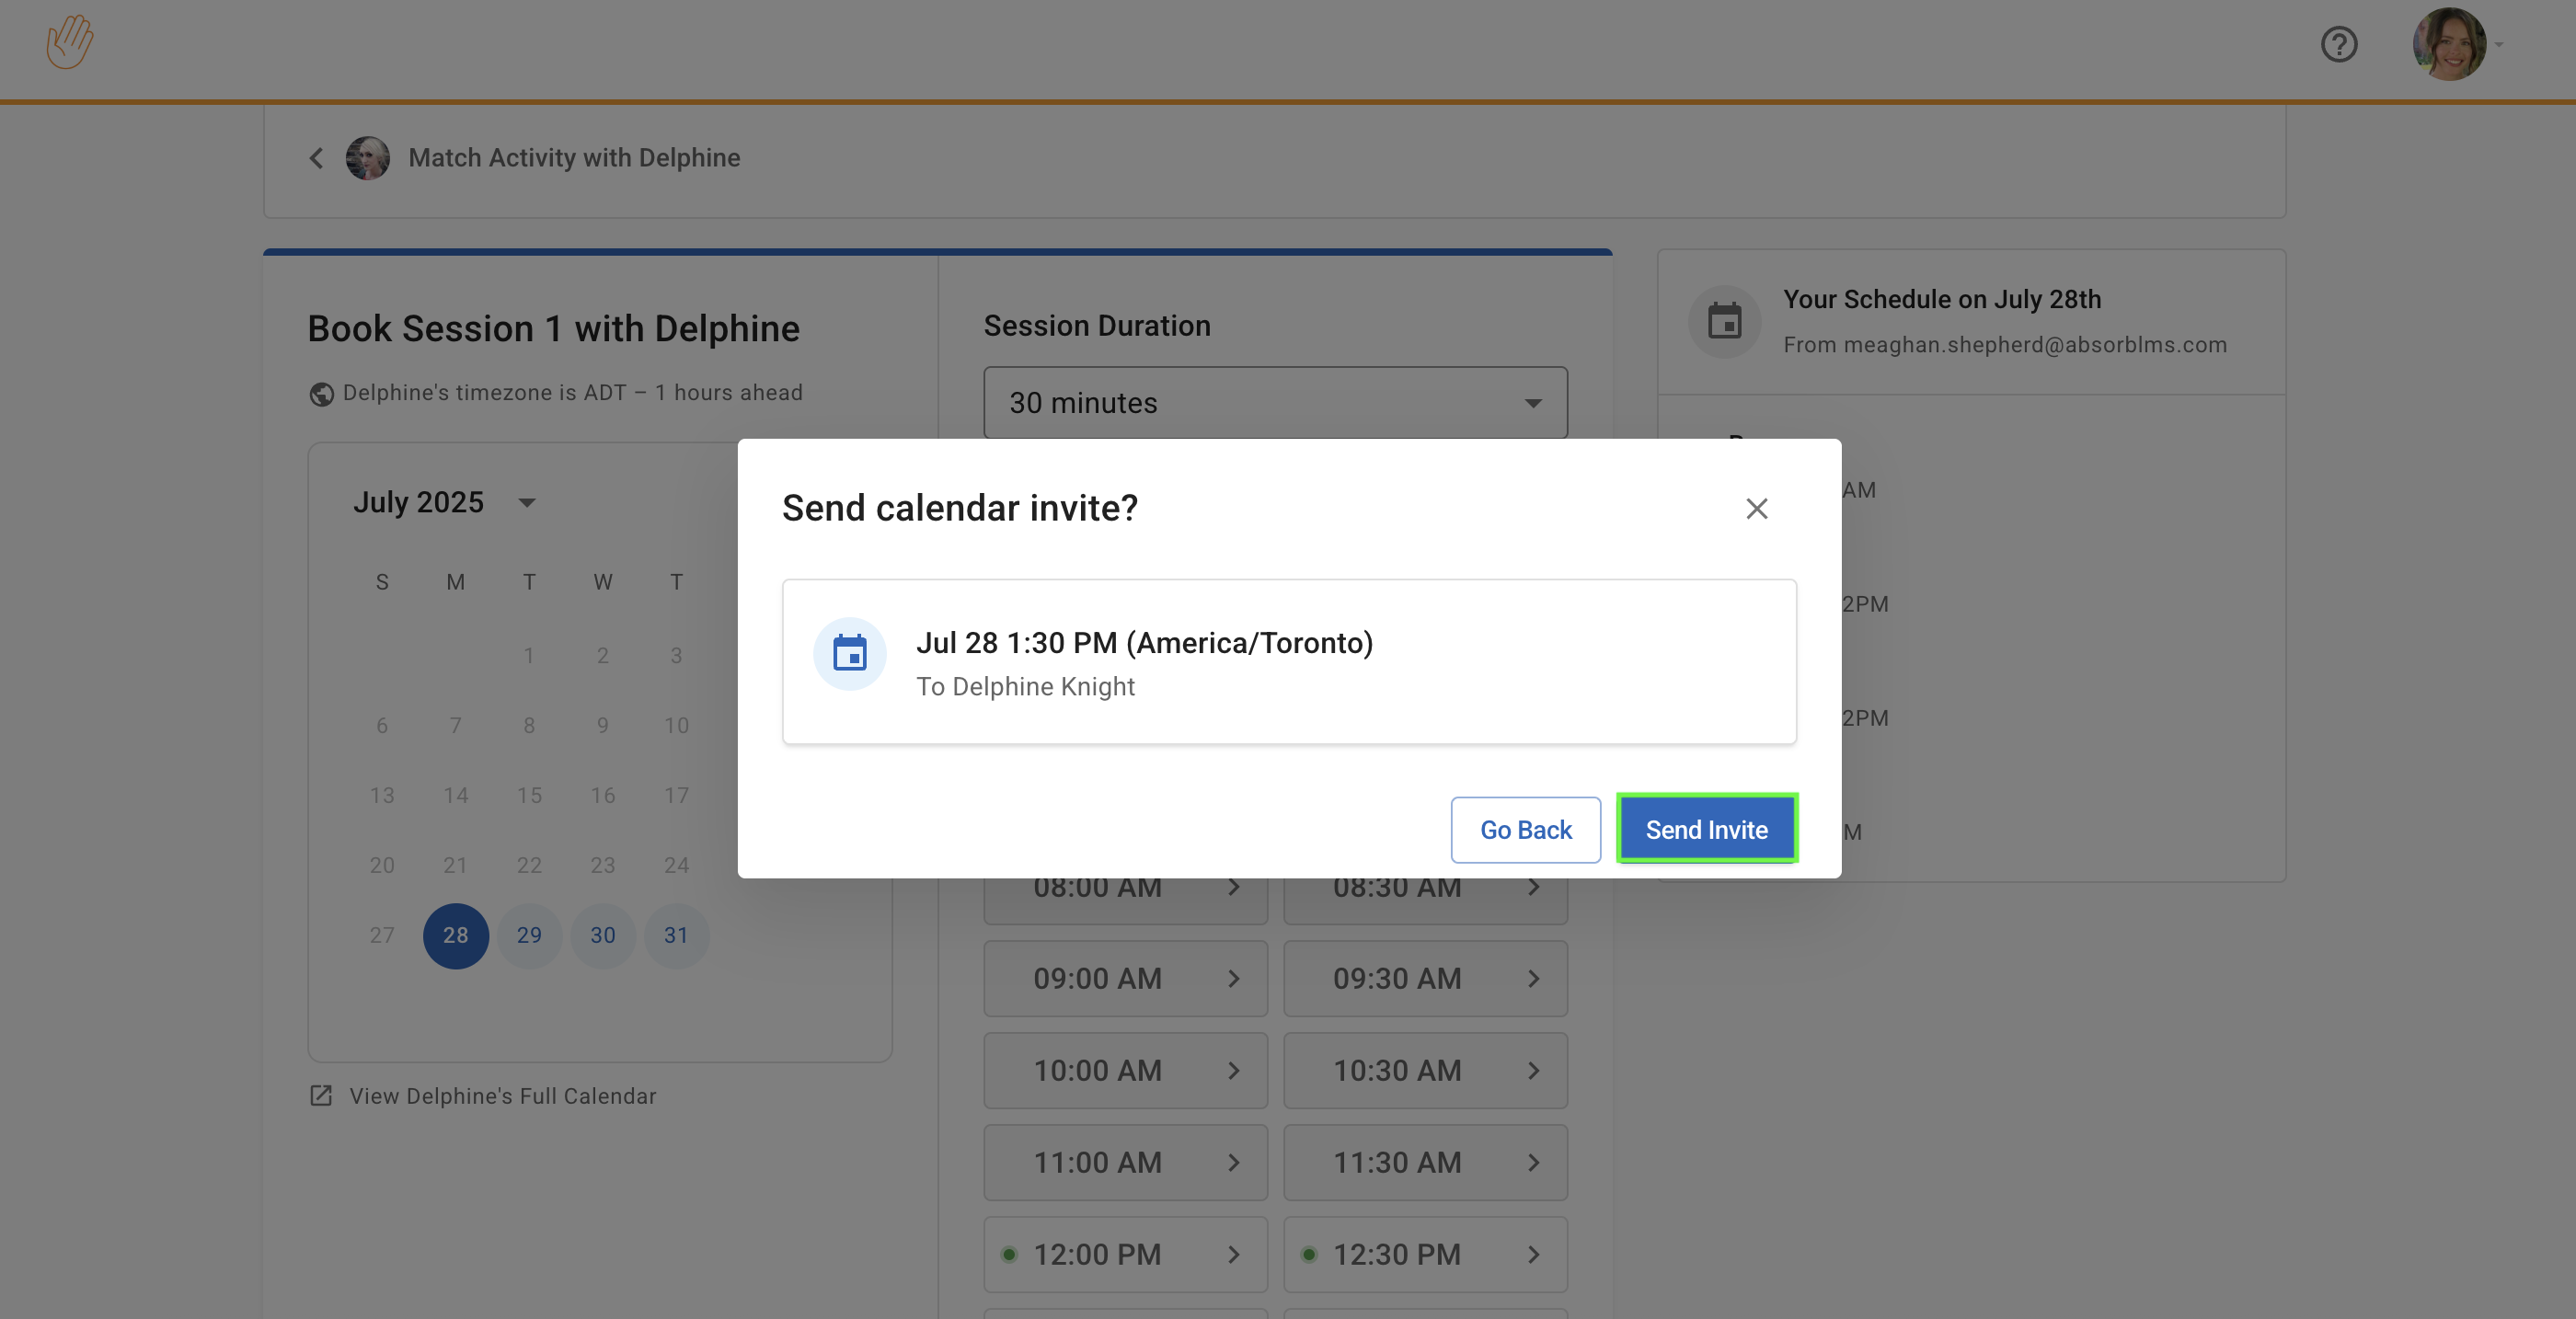The image size is (2576, 1319).
Task: Choose July 31 on the calendar
Action: point(676,935)
